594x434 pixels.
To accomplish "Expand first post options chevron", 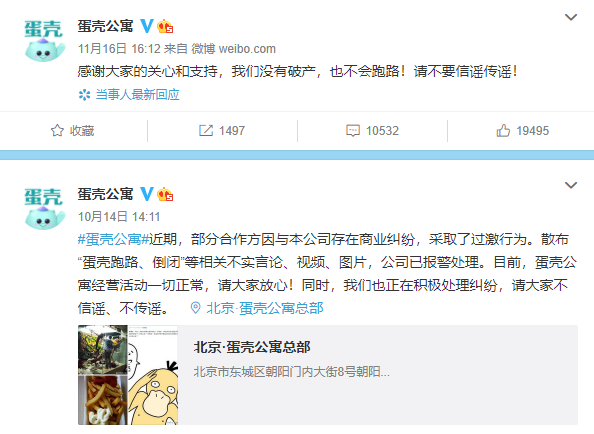I will 571,17.
